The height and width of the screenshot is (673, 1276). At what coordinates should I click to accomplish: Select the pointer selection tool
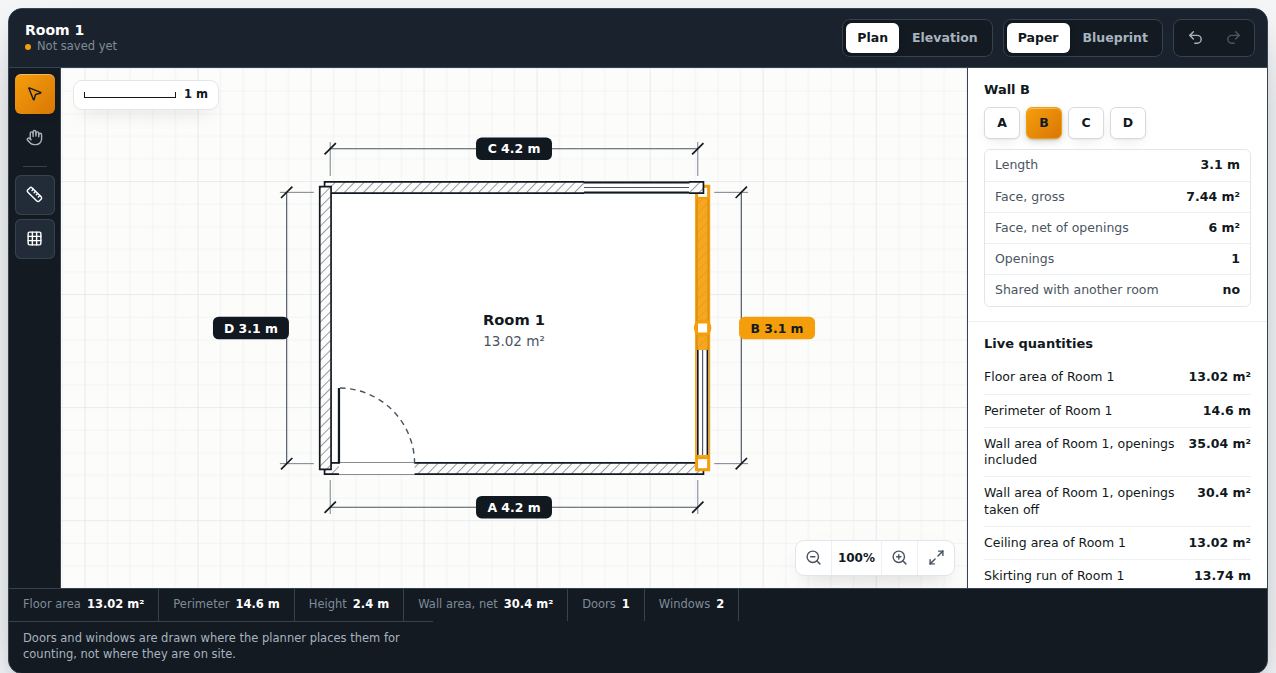[x=35, y=94]
